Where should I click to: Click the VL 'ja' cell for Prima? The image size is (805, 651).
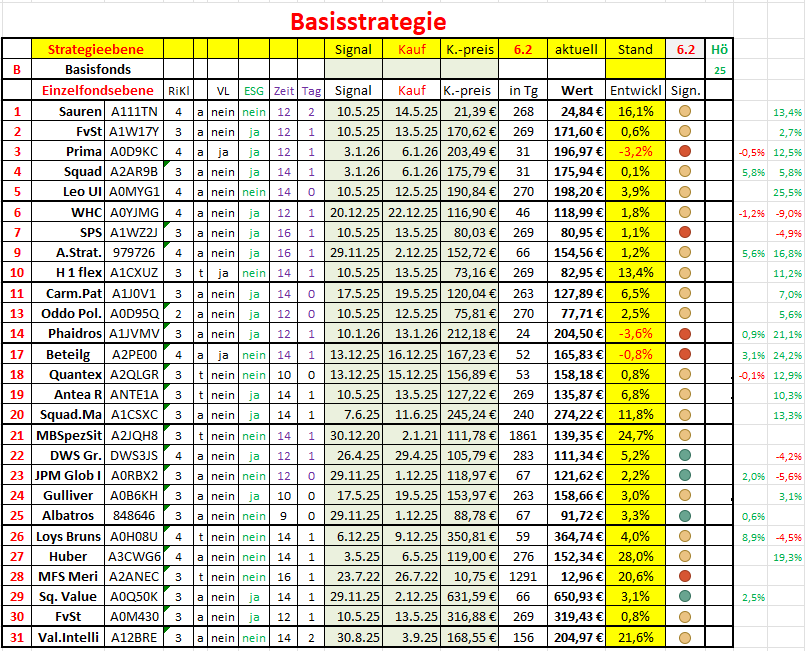[x=223, y=151]
